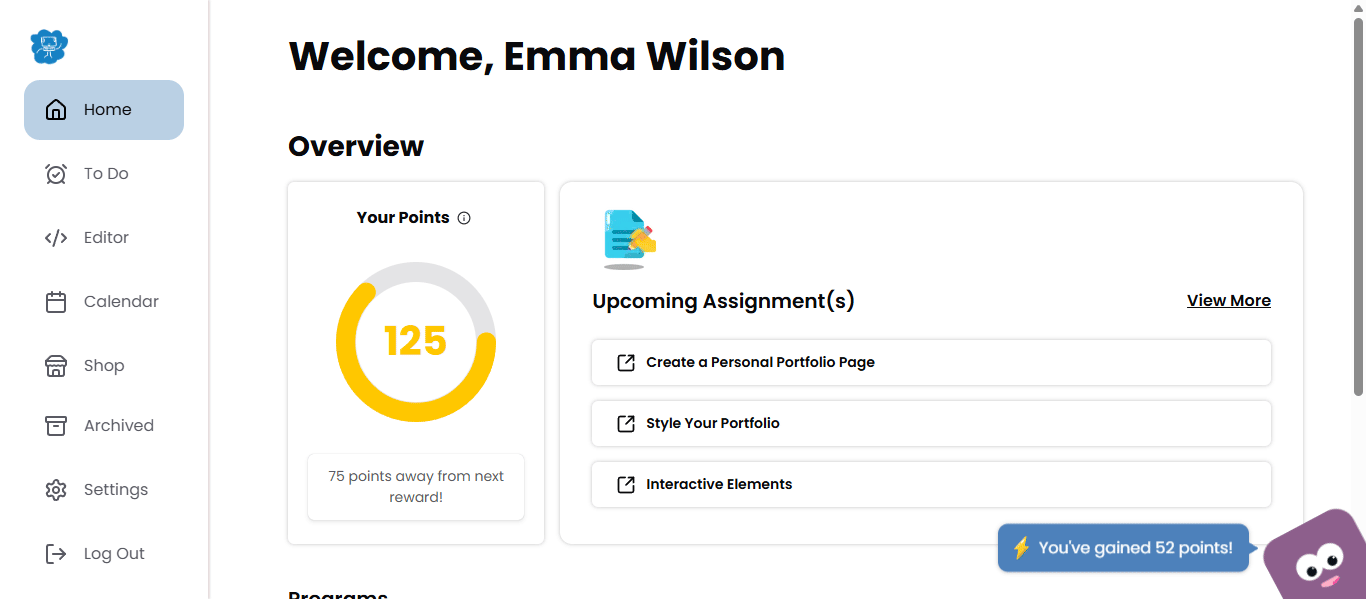Click the 75 points away reward message
This screenshot has width=1366, height=599.
pos(416,487)
